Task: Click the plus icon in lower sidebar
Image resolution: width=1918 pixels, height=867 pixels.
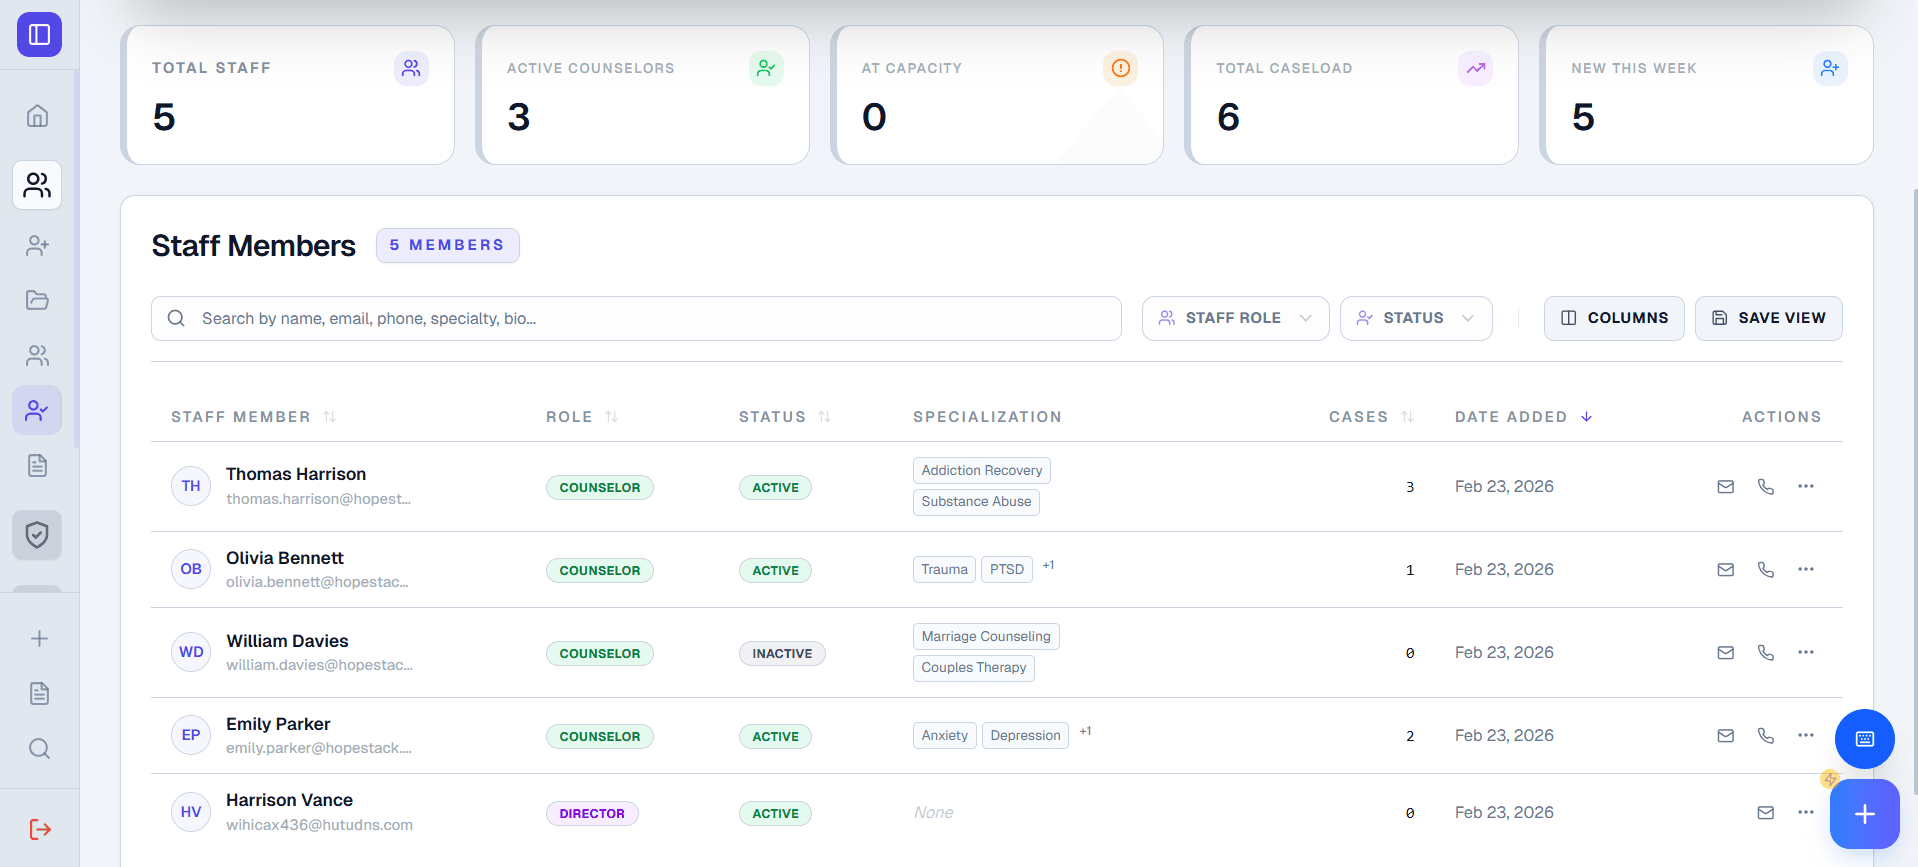Action: tap(39, 638)
